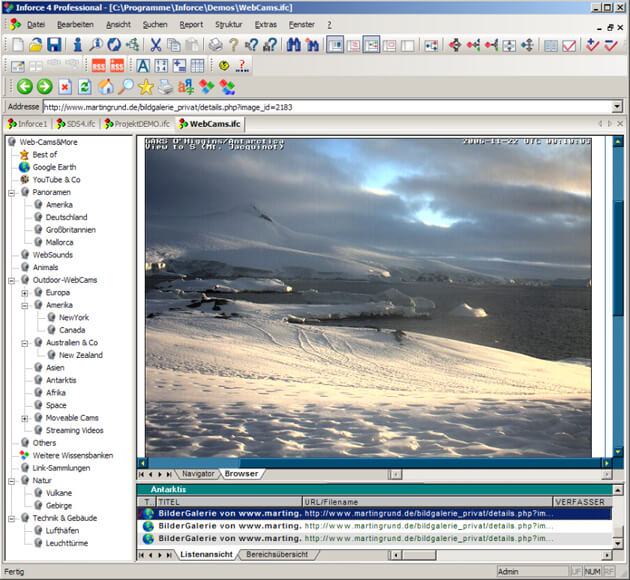Switch to the SDS4.ifc tab
630x580 pixels.
tap(76, 124)
